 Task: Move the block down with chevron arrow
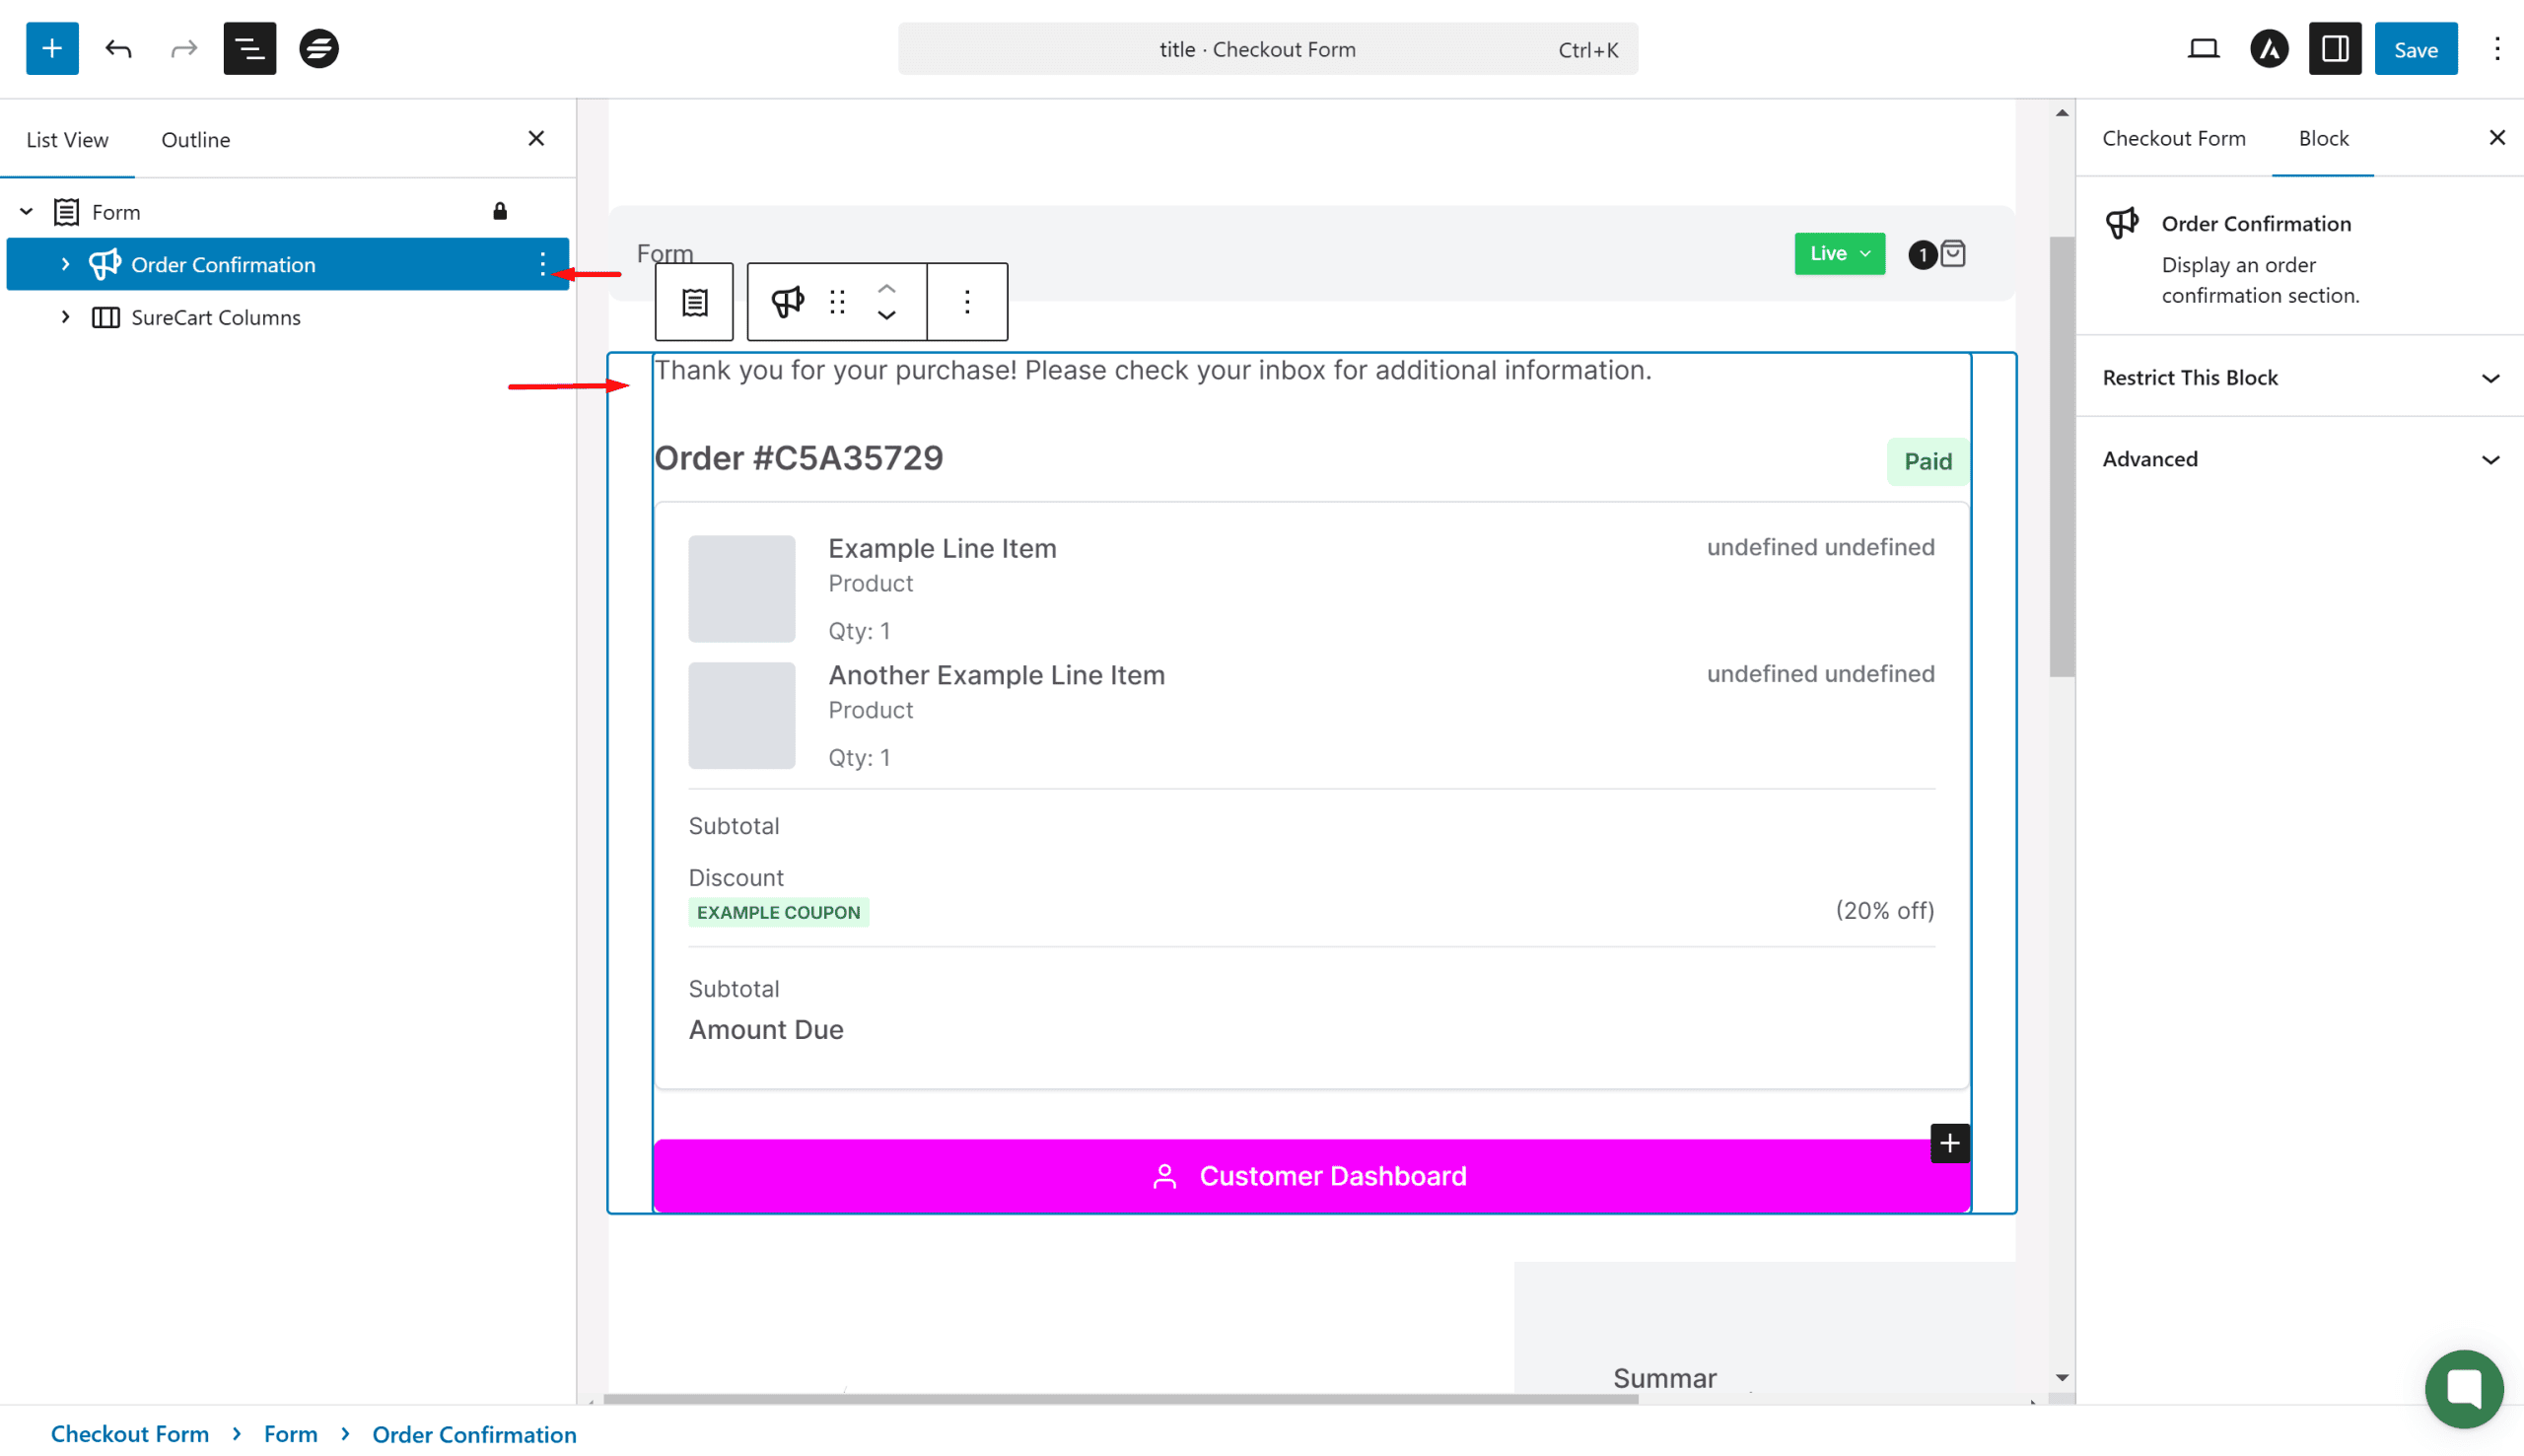[x=886, y=315]
